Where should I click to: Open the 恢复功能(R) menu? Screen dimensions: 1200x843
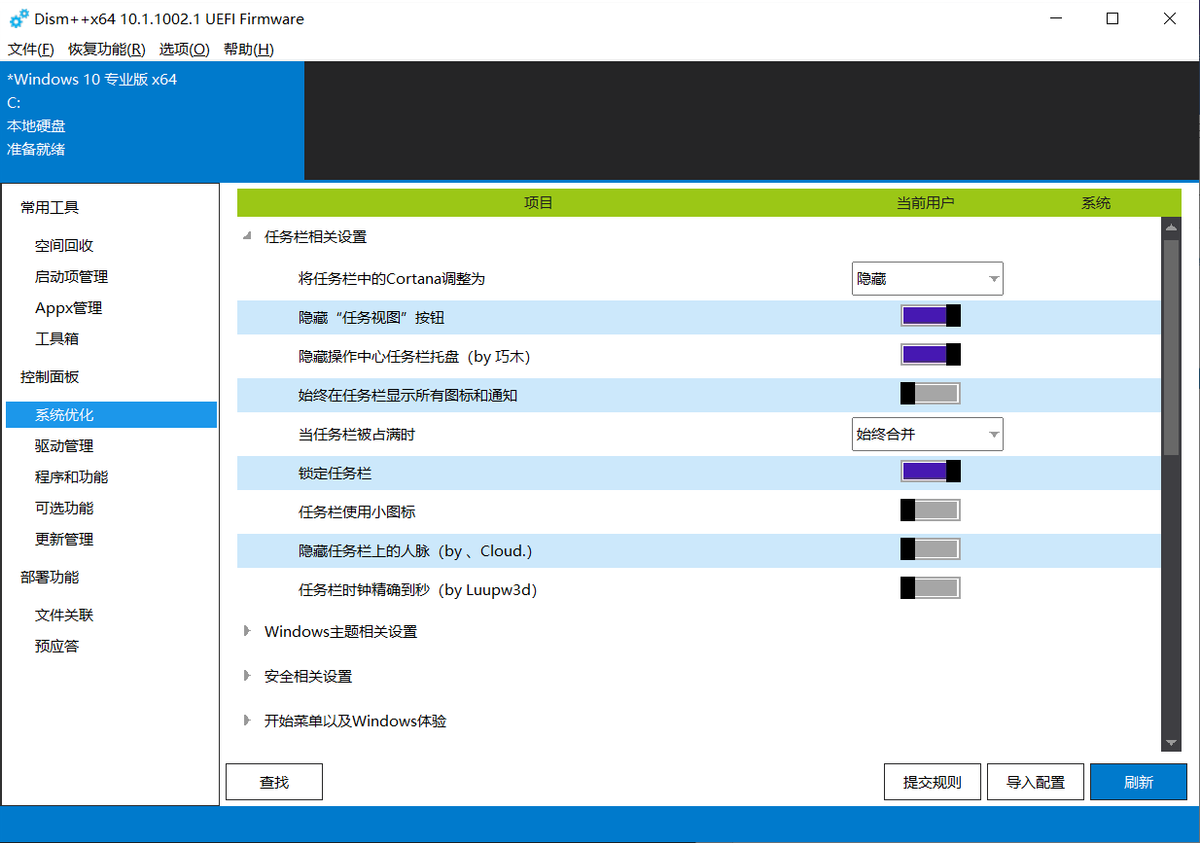click(x=107, y=49)
